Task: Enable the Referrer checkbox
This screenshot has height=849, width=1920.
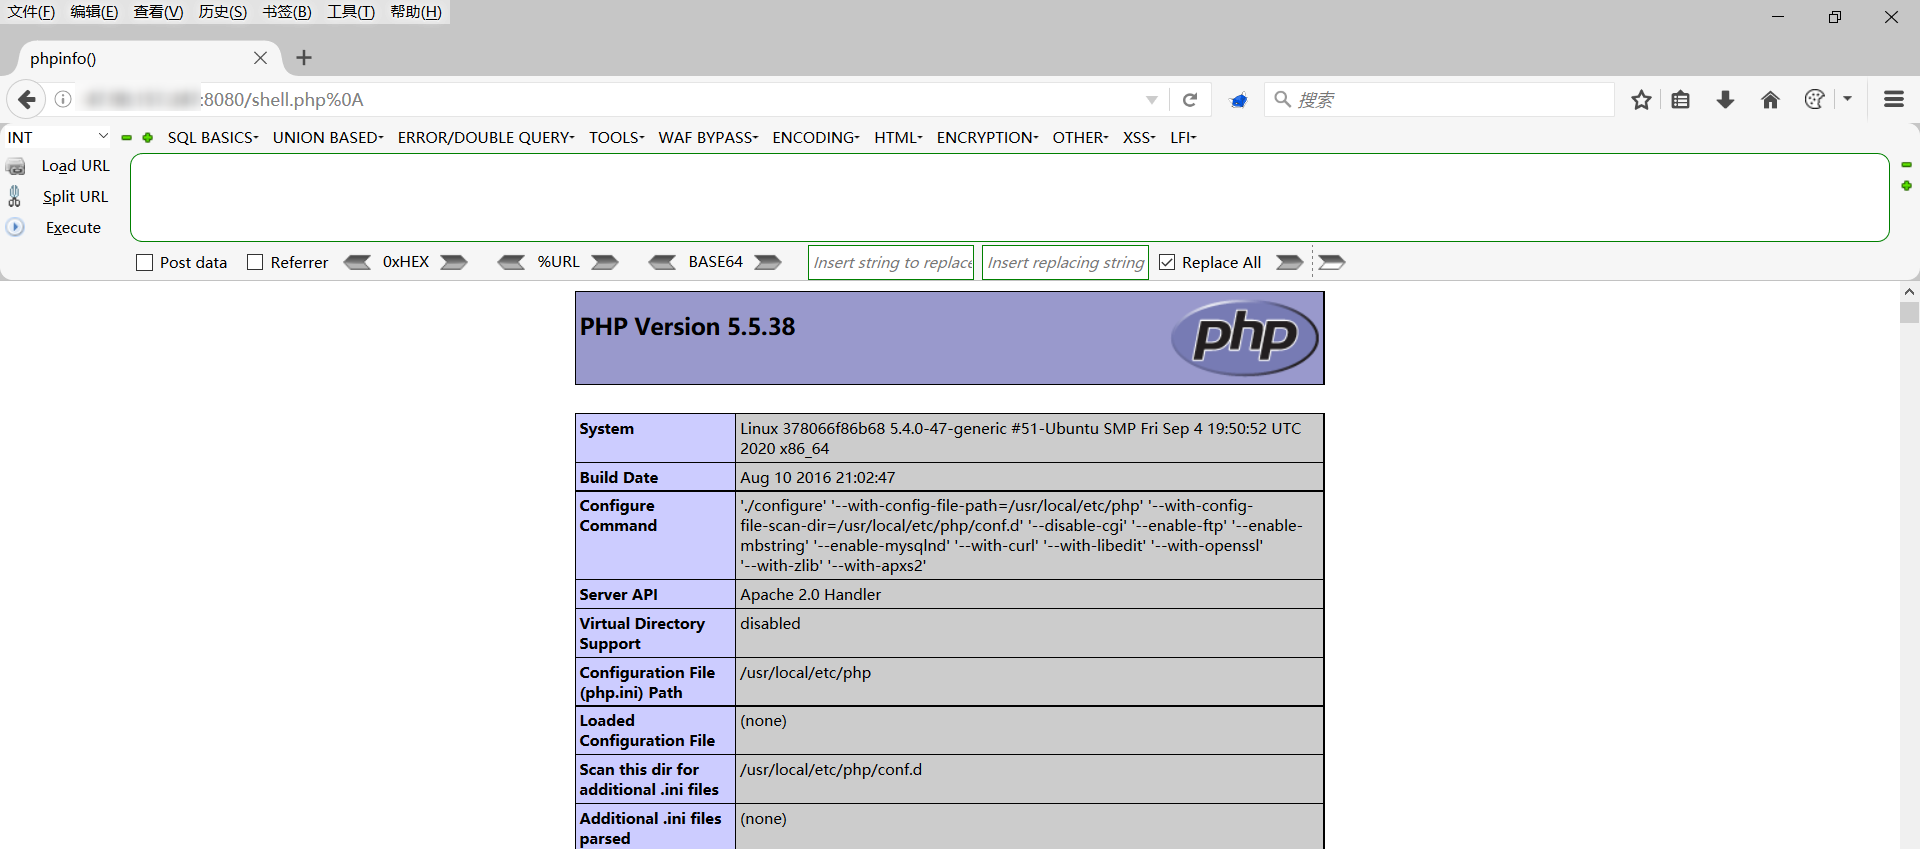Action: click(255, 262)
